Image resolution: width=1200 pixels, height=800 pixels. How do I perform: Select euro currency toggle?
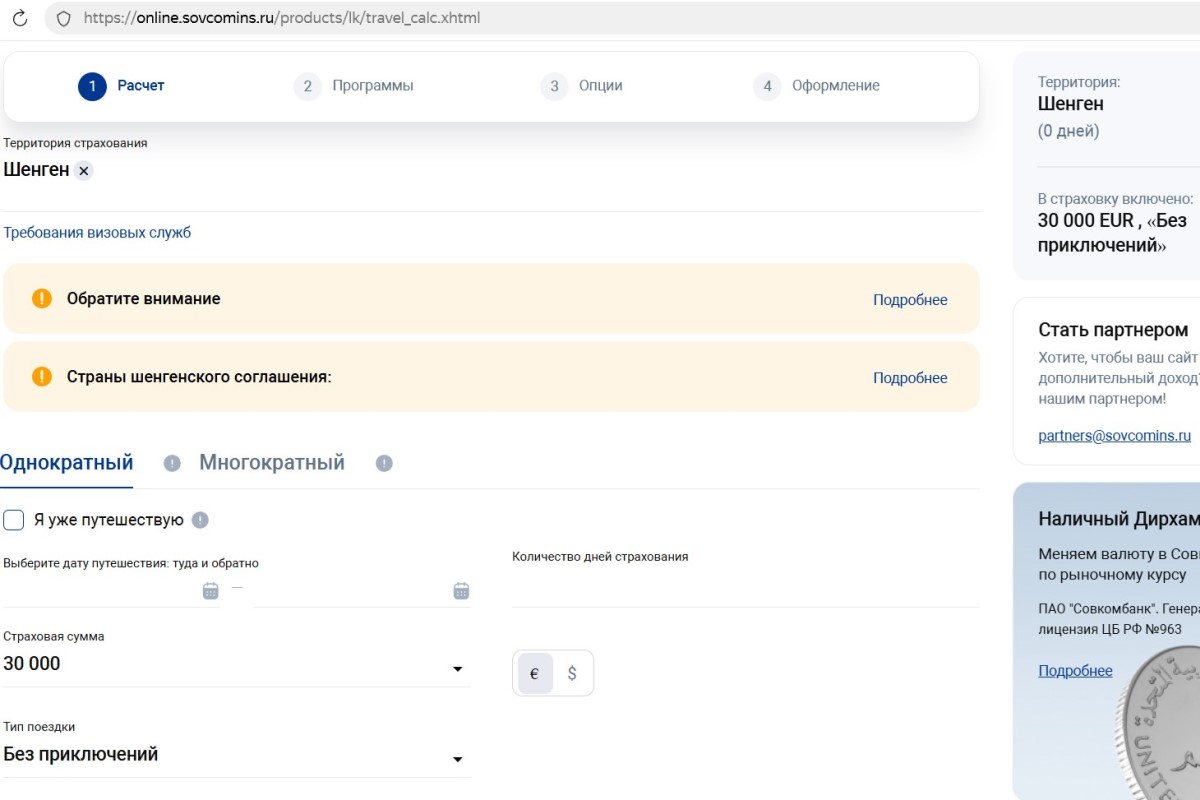[x=535, y=673]
